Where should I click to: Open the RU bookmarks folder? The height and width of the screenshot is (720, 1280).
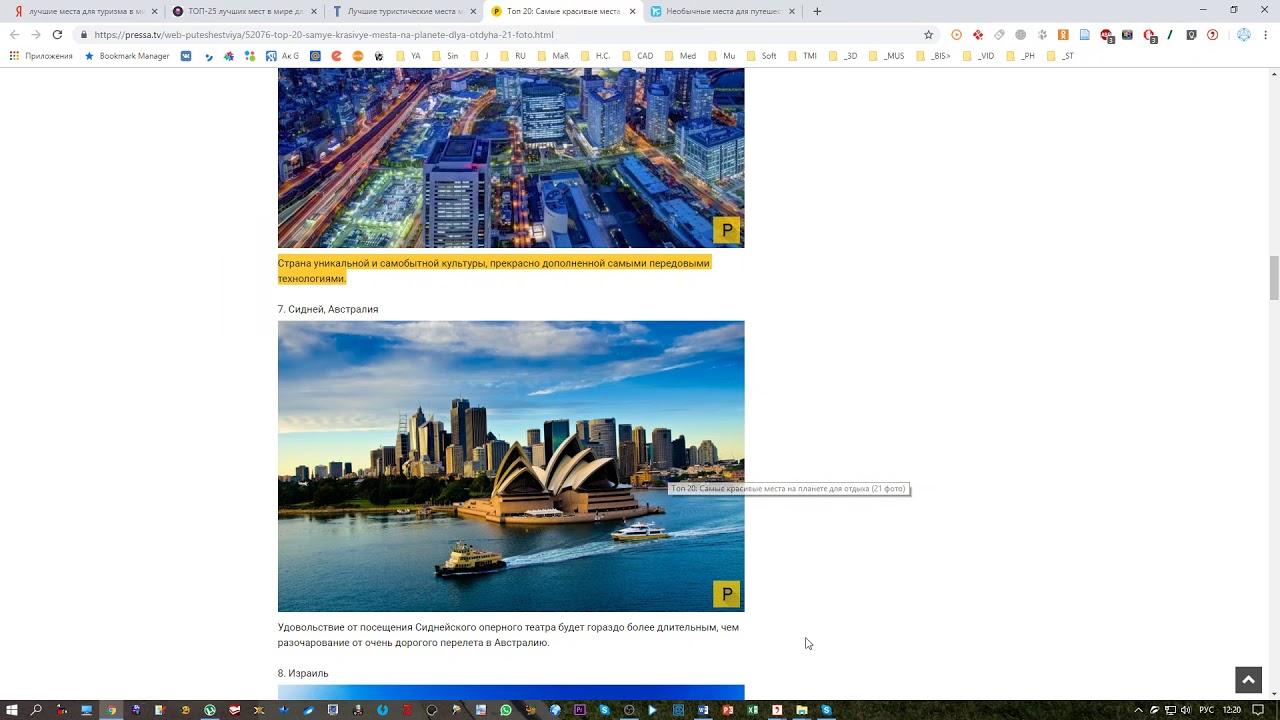pos(512,56)
